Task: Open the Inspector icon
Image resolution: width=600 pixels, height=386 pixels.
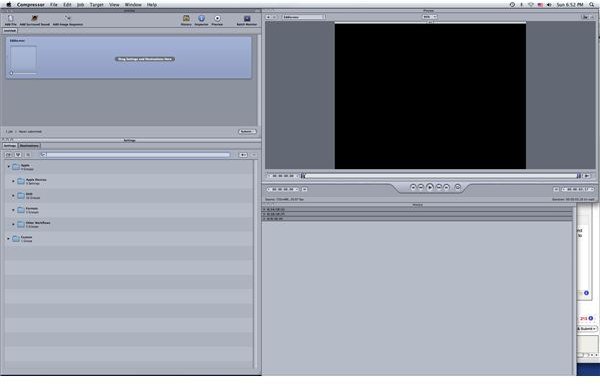Action: pyautogui.click(x=201, y=19)
